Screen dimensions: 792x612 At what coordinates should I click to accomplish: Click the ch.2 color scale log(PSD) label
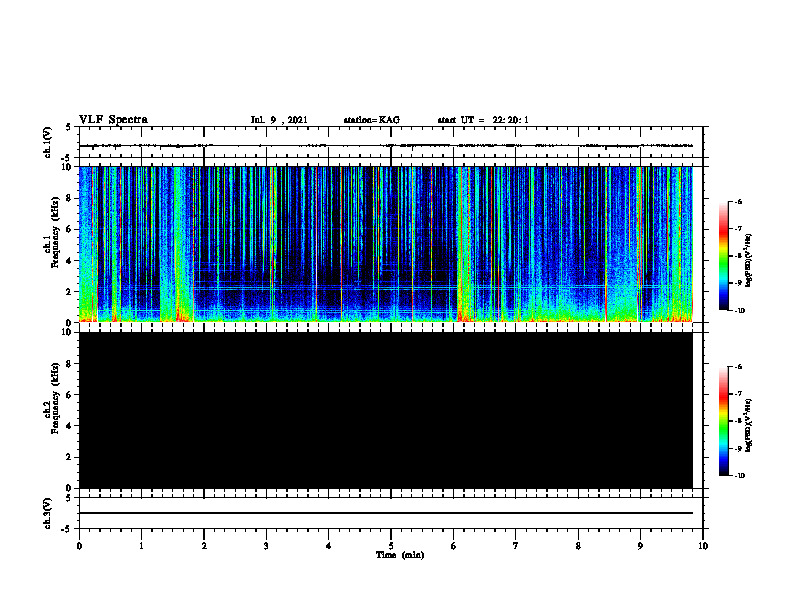(x=749, y=426)
